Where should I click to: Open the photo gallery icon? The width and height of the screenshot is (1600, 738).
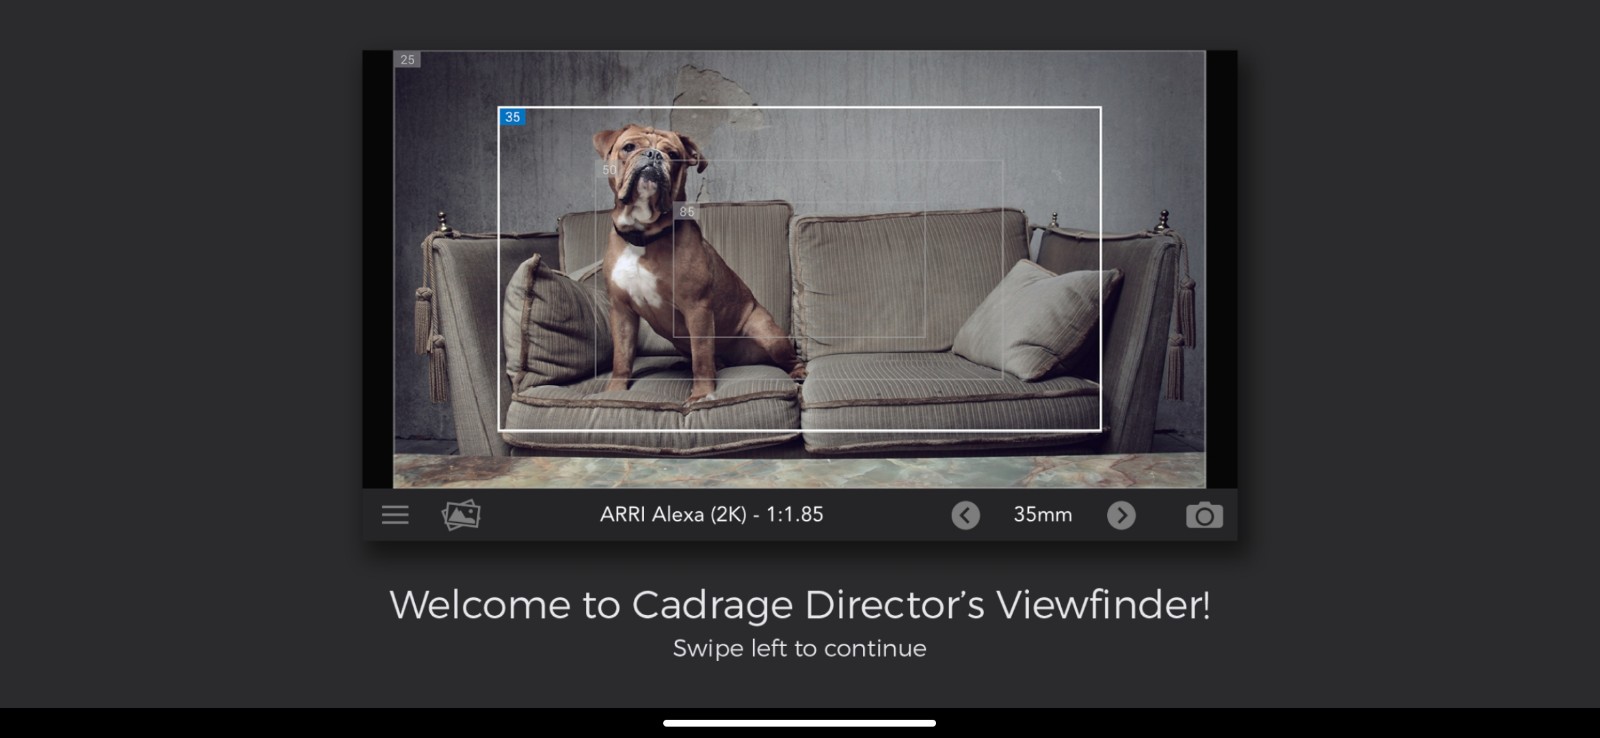pyautogui.click(x=461, y=515)
